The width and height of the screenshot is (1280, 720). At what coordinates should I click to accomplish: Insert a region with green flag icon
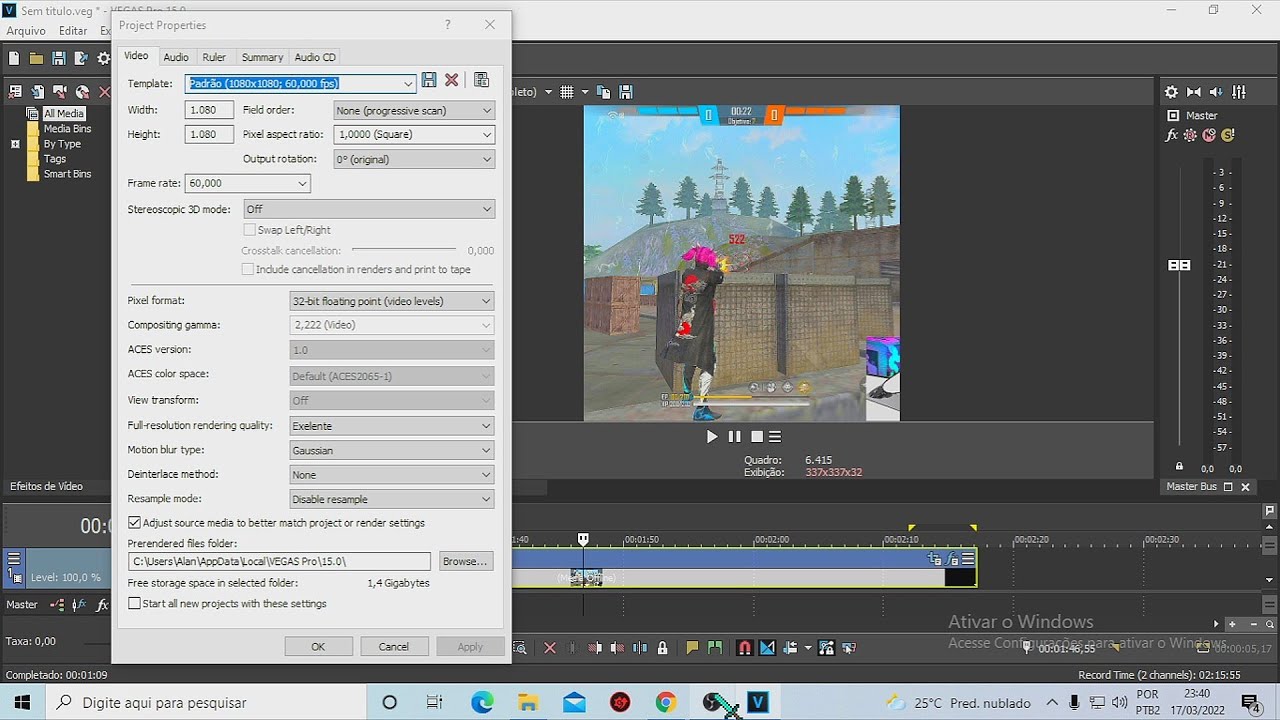[x=714, y=648]
